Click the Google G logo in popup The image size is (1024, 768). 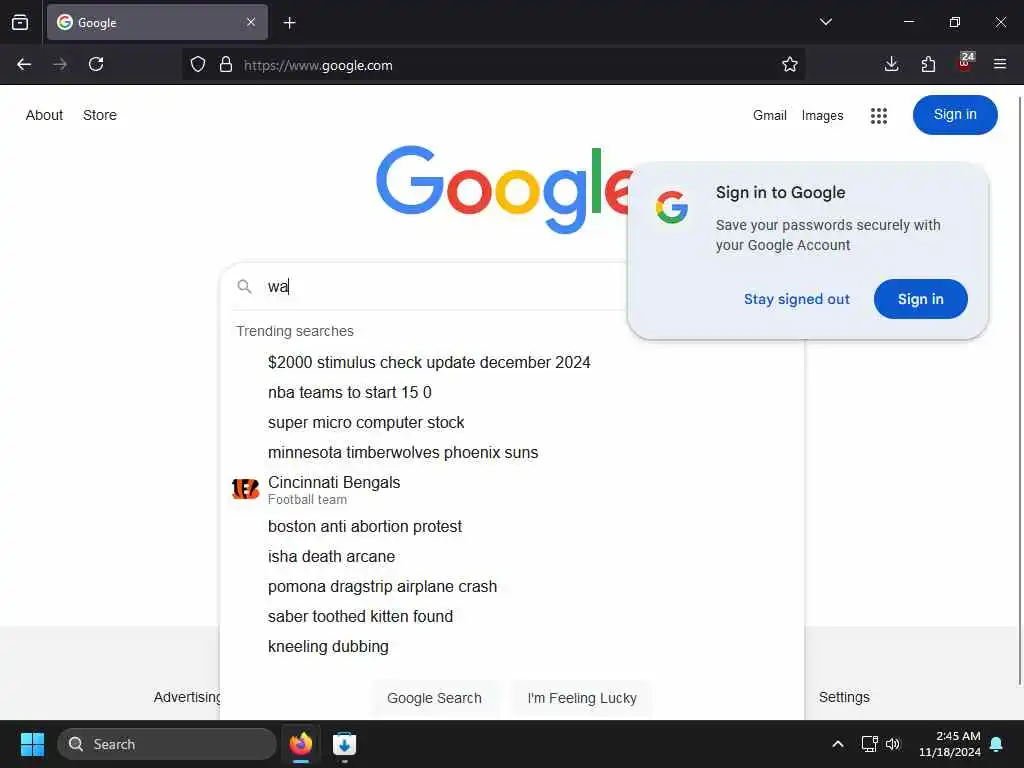coord(672,207)
